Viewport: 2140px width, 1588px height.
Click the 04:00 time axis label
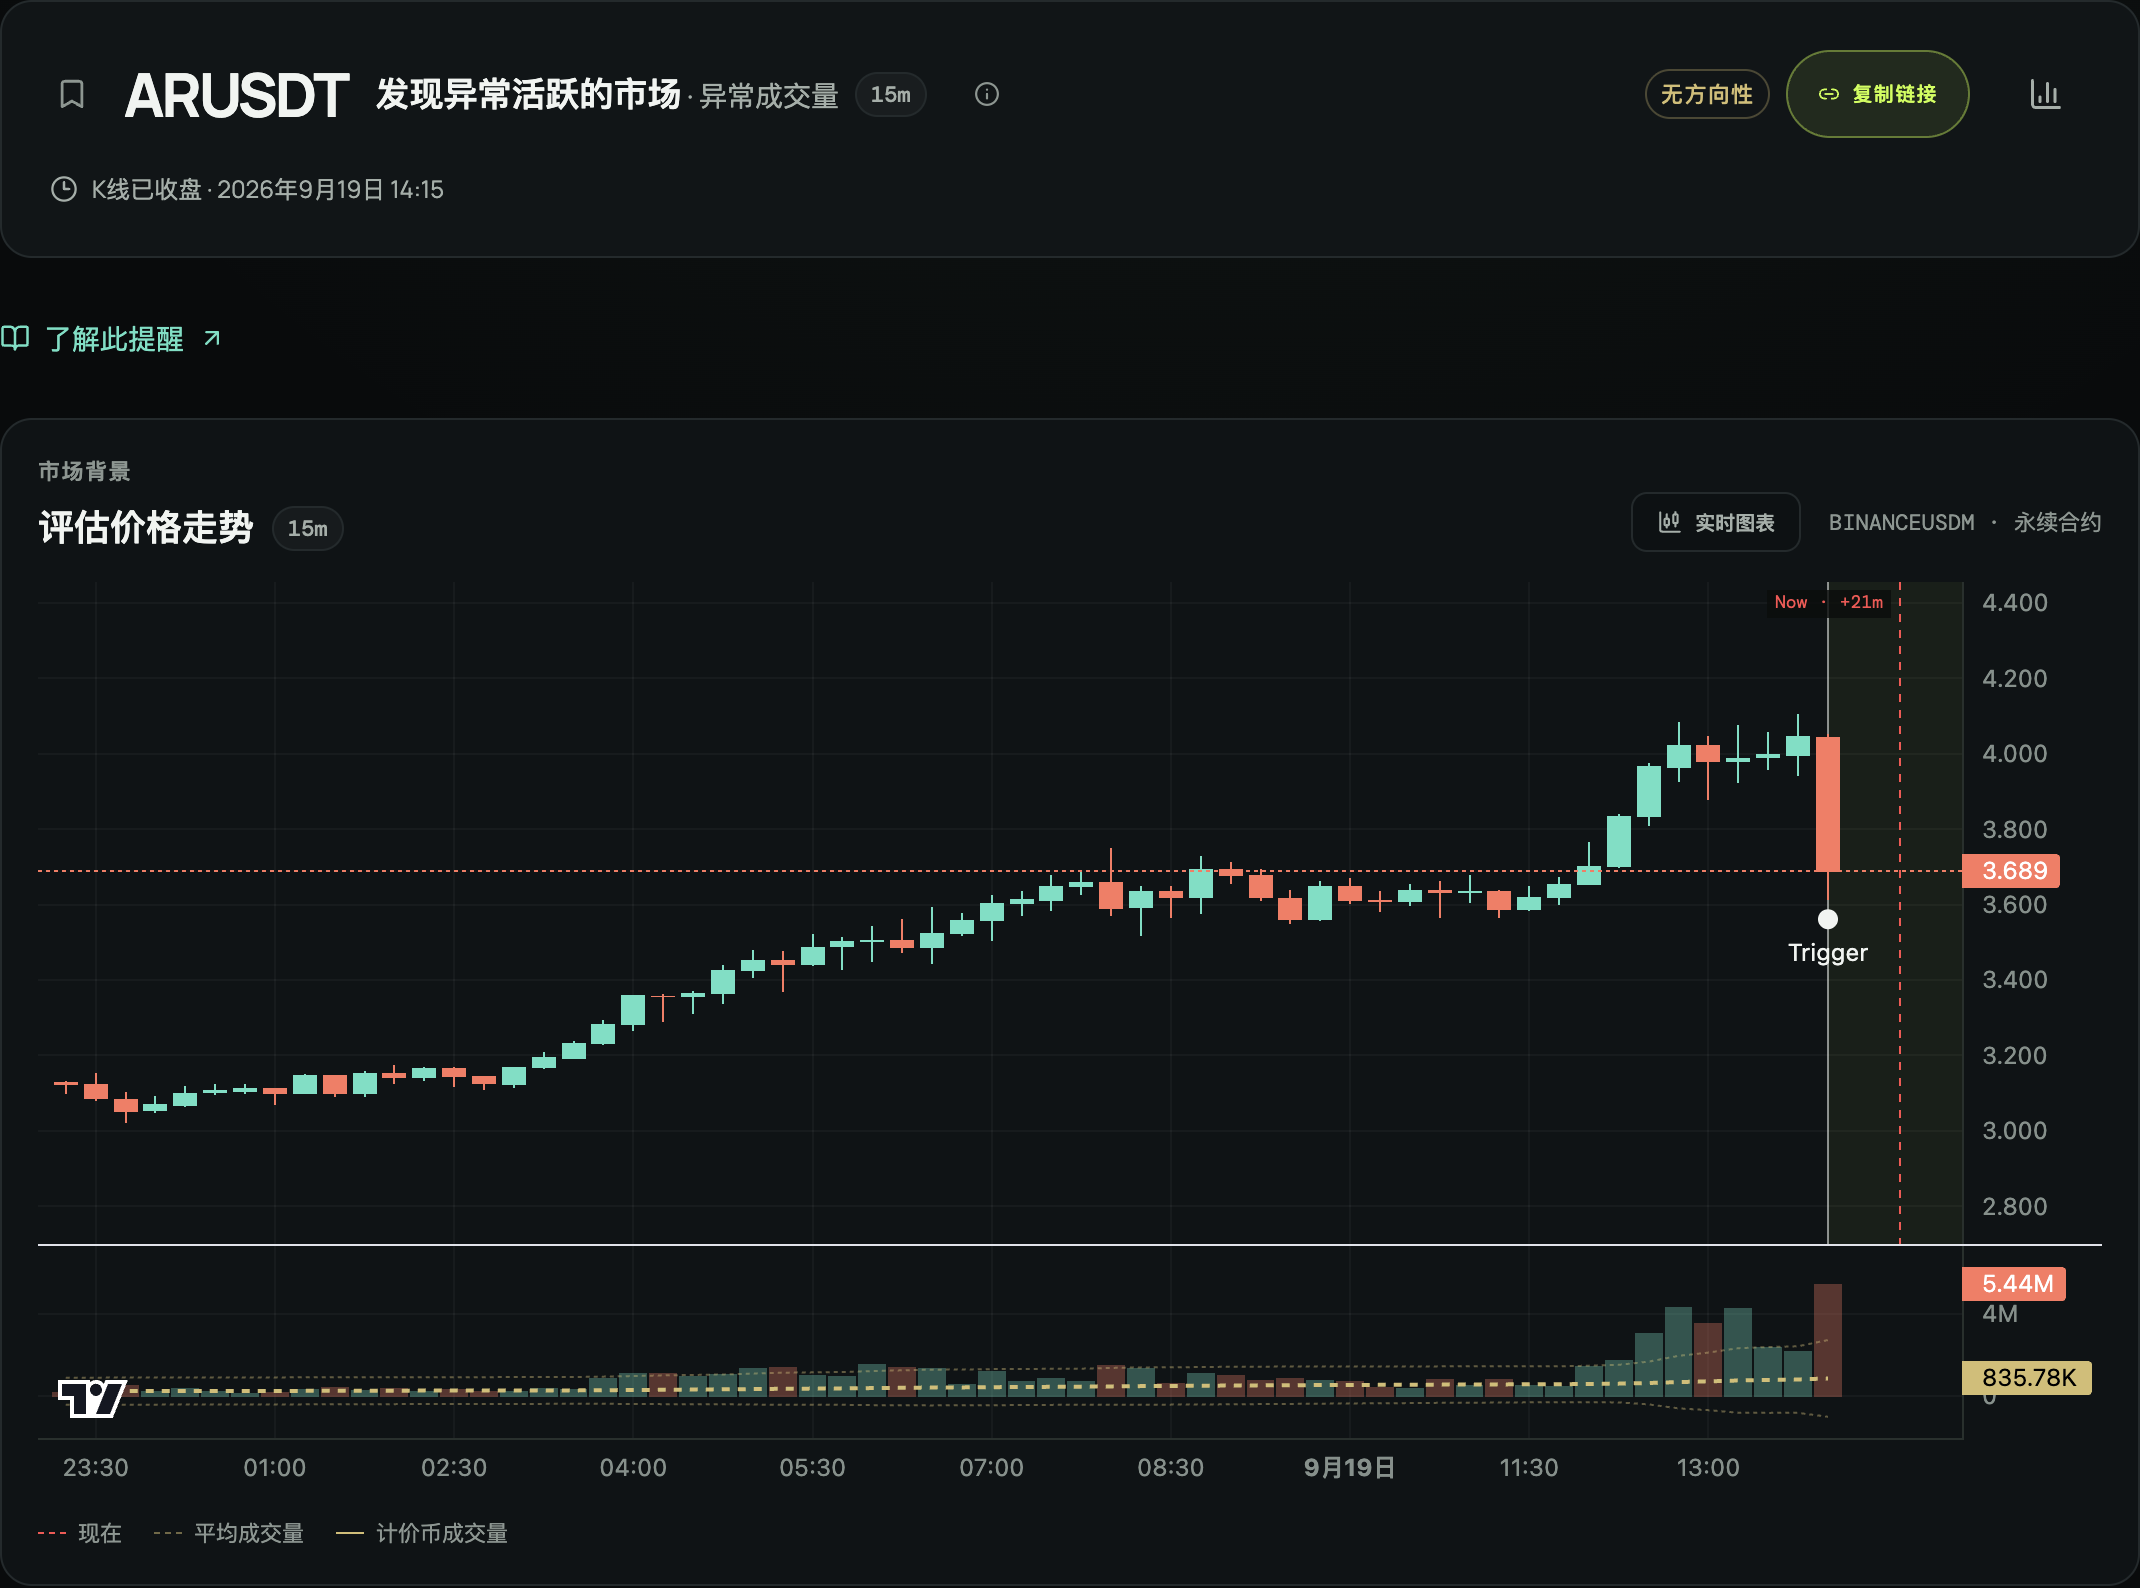pos(633,1467)
